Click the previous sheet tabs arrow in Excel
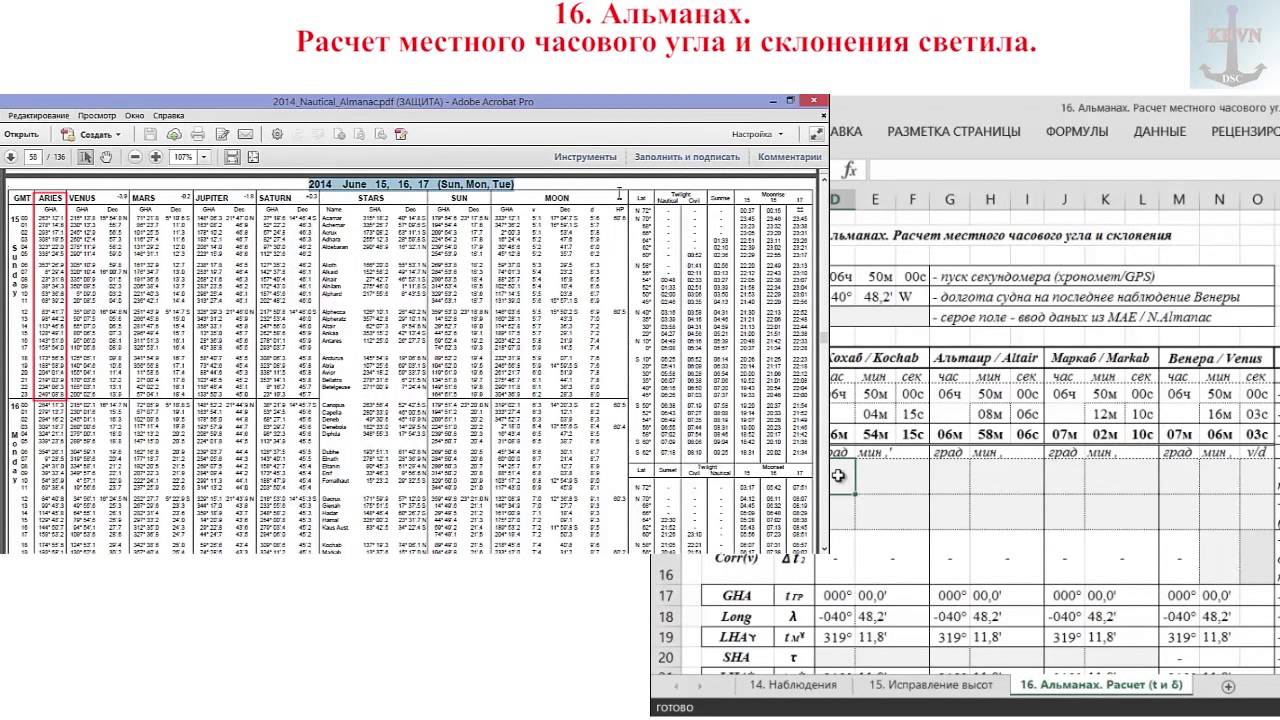Image resolution: width=1280 pixels, height=720 pixels. pos(675,686)
